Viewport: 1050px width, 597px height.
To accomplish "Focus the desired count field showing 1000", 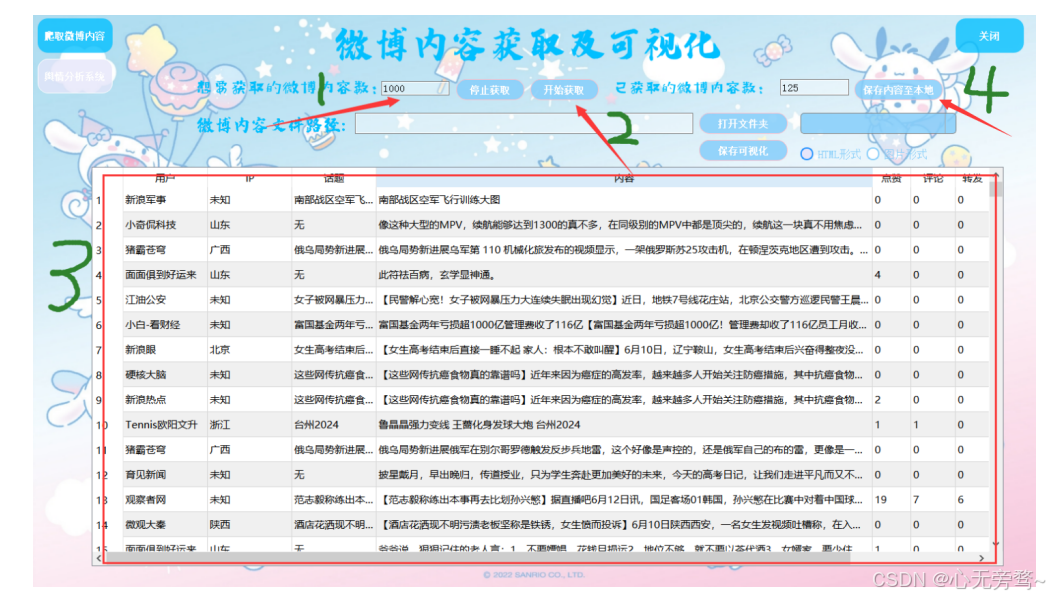I will tap(415, 88).
